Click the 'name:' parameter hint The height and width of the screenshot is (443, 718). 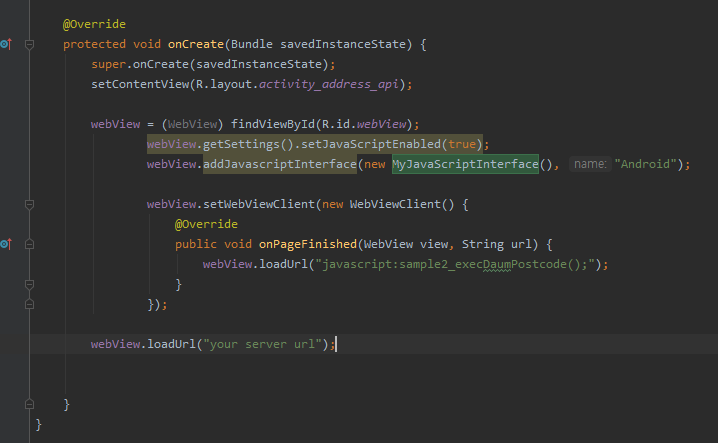click(590, 164)
